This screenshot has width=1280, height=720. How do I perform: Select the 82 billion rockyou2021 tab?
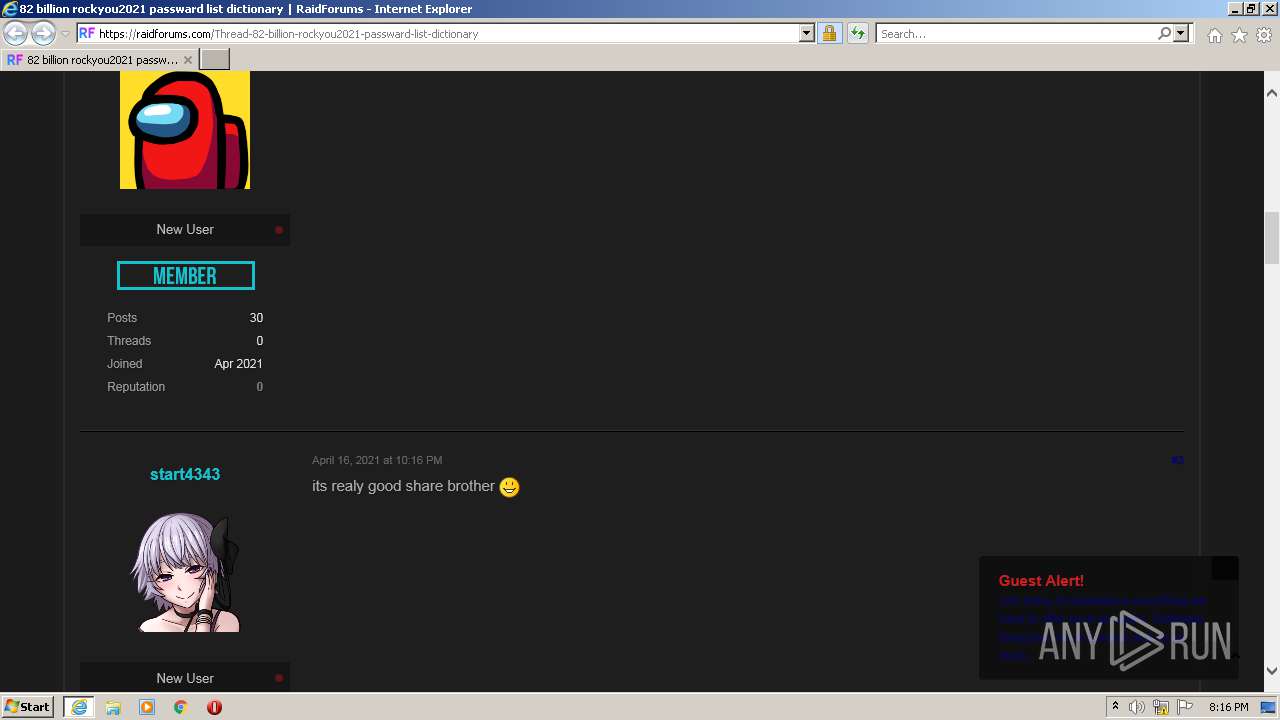click(100, 60)
